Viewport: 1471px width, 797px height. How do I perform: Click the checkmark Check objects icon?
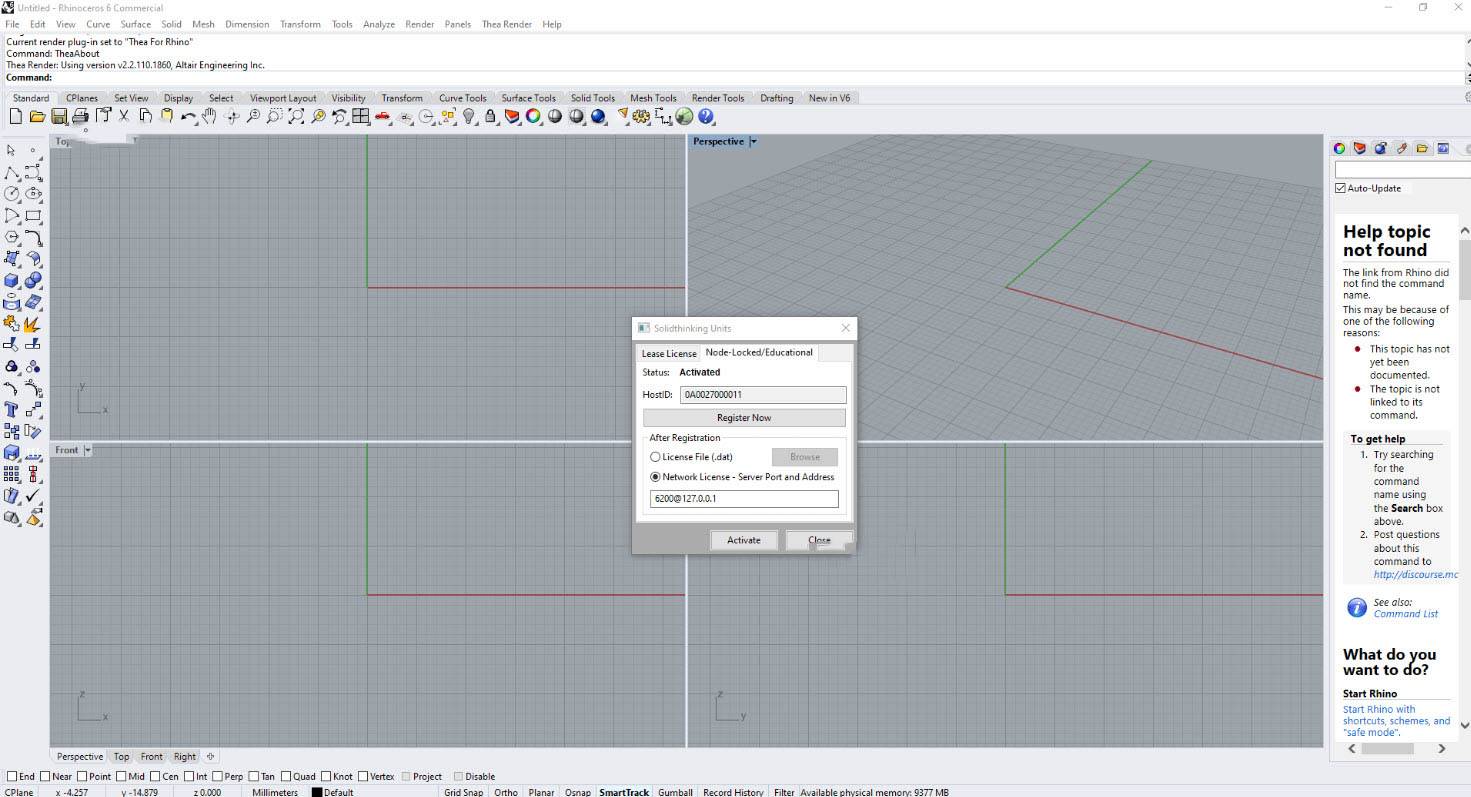[x=33, y=496]
